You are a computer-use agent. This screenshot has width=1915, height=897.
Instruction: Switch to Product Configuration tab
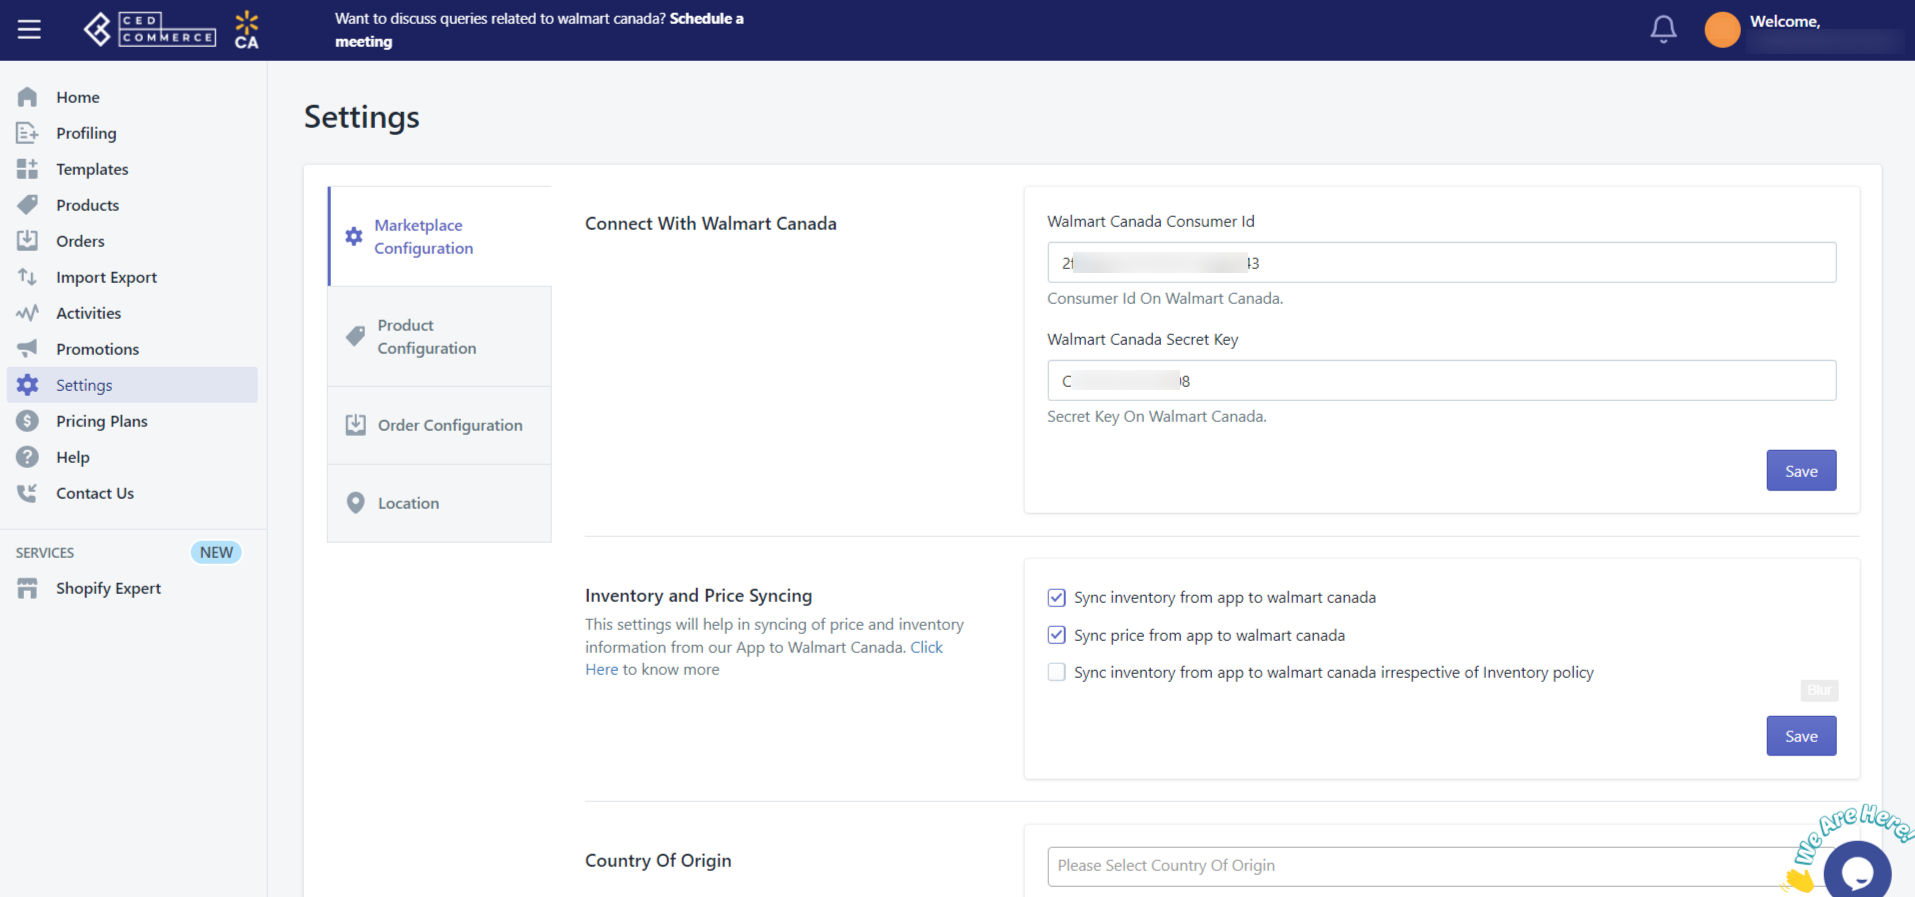coord(440,337)
